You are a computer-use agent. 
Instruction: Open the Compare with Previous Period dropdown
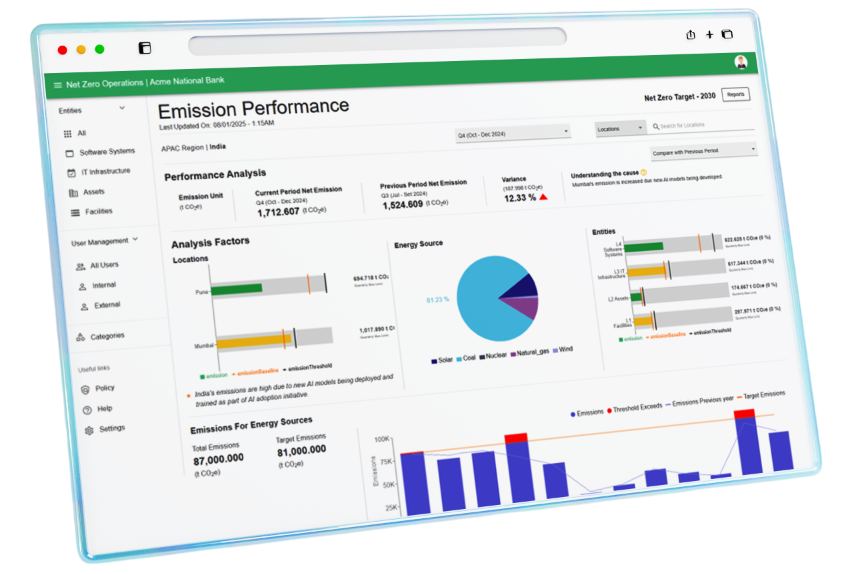pyautogui.click(x=703, y=151)
